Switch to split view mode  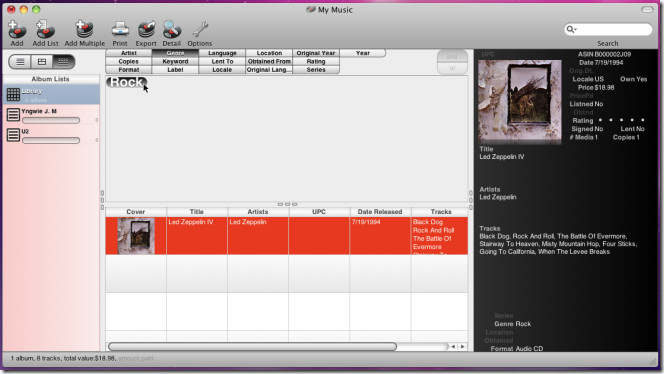[x=42, y=62]
